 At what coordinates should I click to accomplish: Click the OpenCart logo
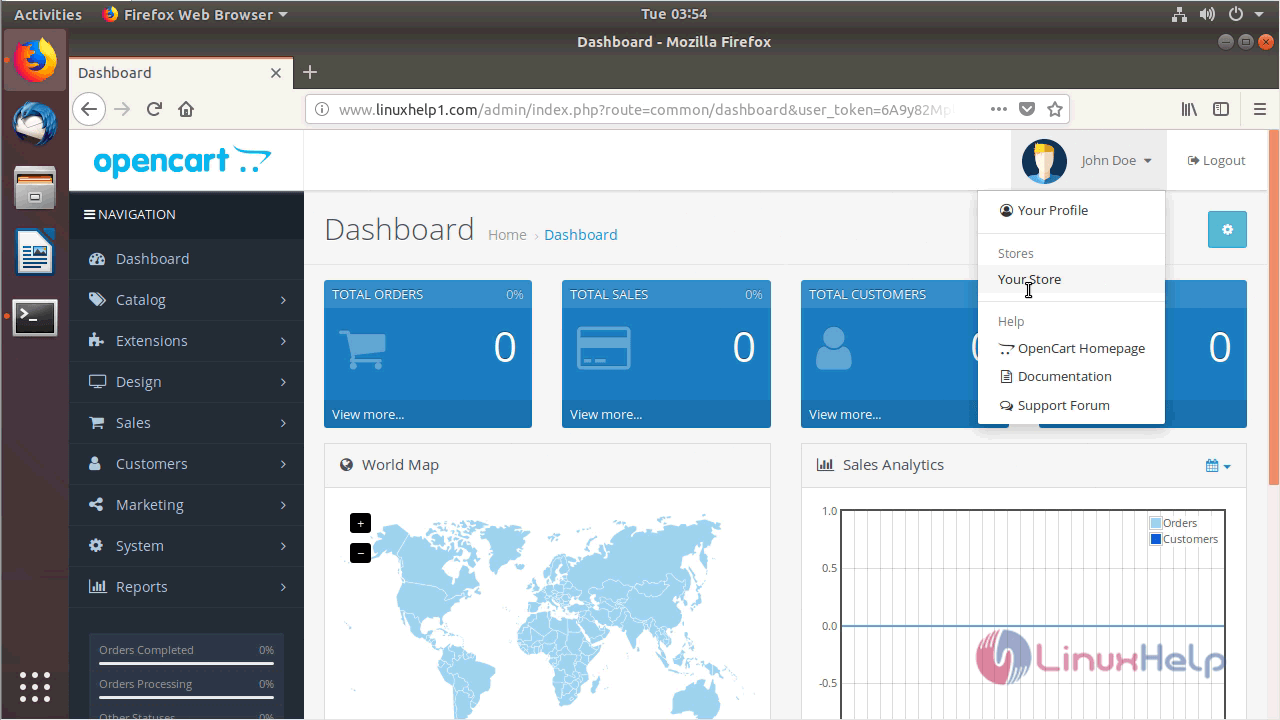tap(182, 161)
